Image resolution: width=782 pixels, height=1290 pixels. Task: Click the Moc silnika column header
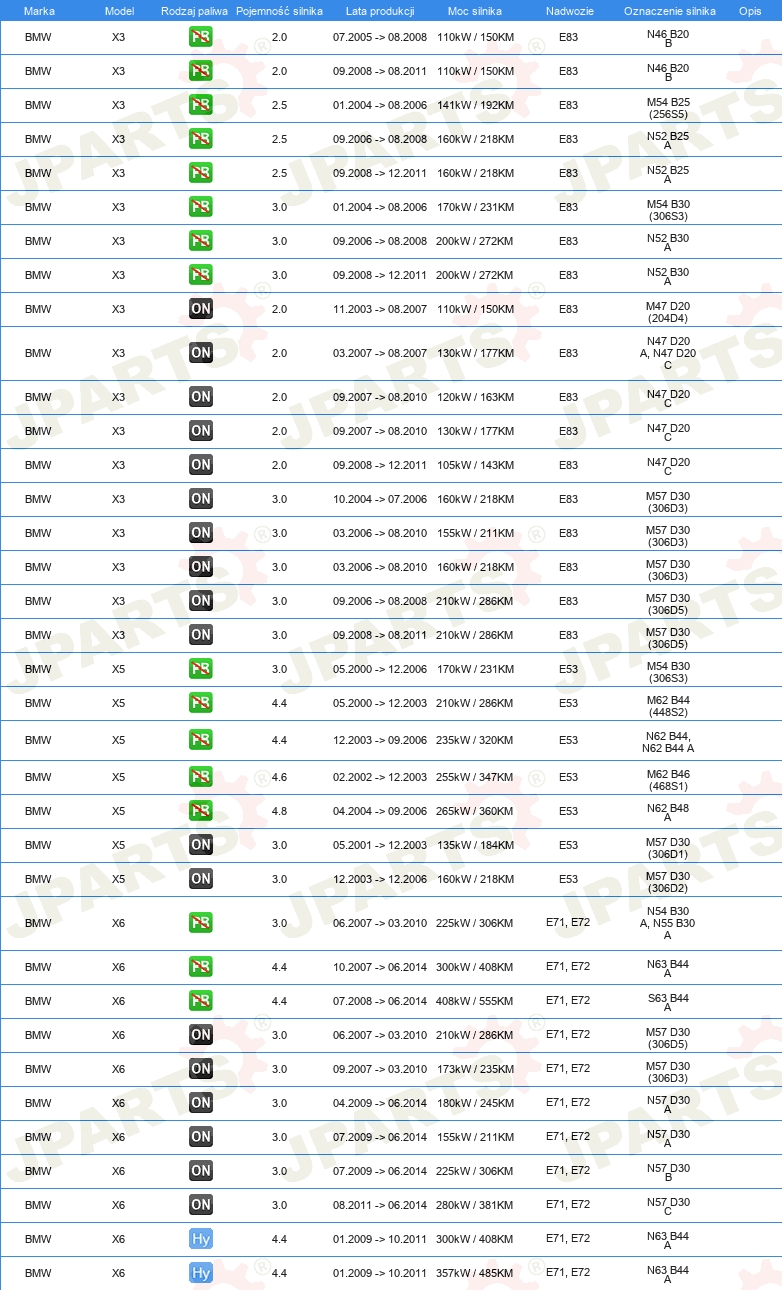(475, 10)
